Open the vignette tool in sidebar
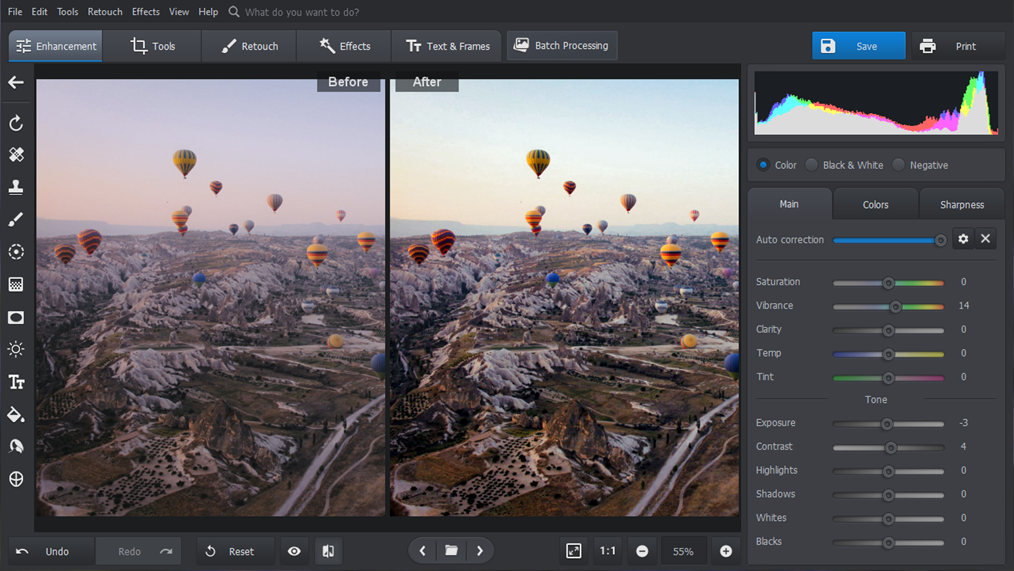This screenshot has width=1014, height=571. tap(16, 317)
